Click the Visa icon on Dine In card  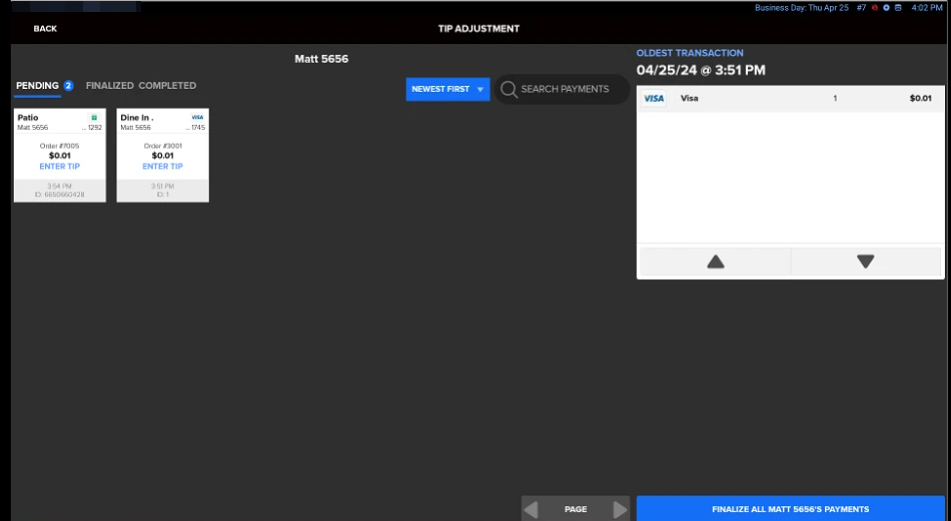coord(197,118)
